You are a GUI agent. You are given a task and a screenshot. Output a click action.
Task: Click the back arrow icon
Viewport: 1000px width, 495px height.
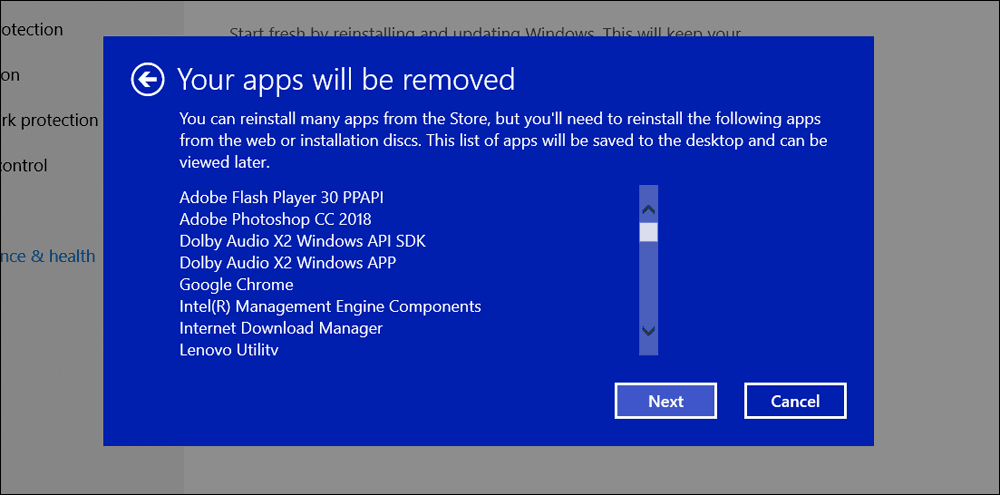147,80
